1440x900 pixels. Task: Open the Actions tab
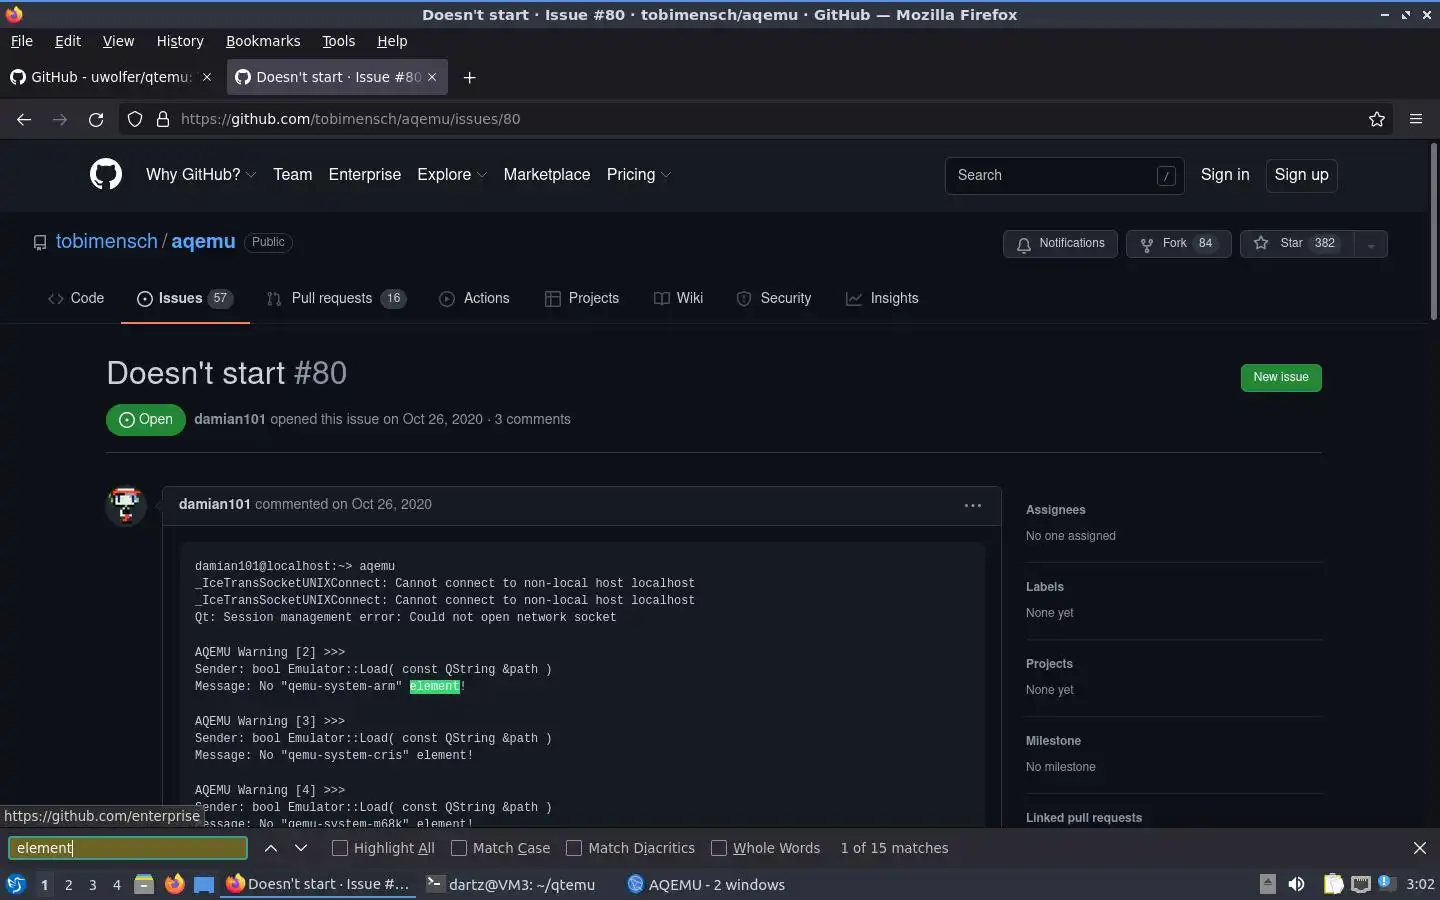point(474,298)
